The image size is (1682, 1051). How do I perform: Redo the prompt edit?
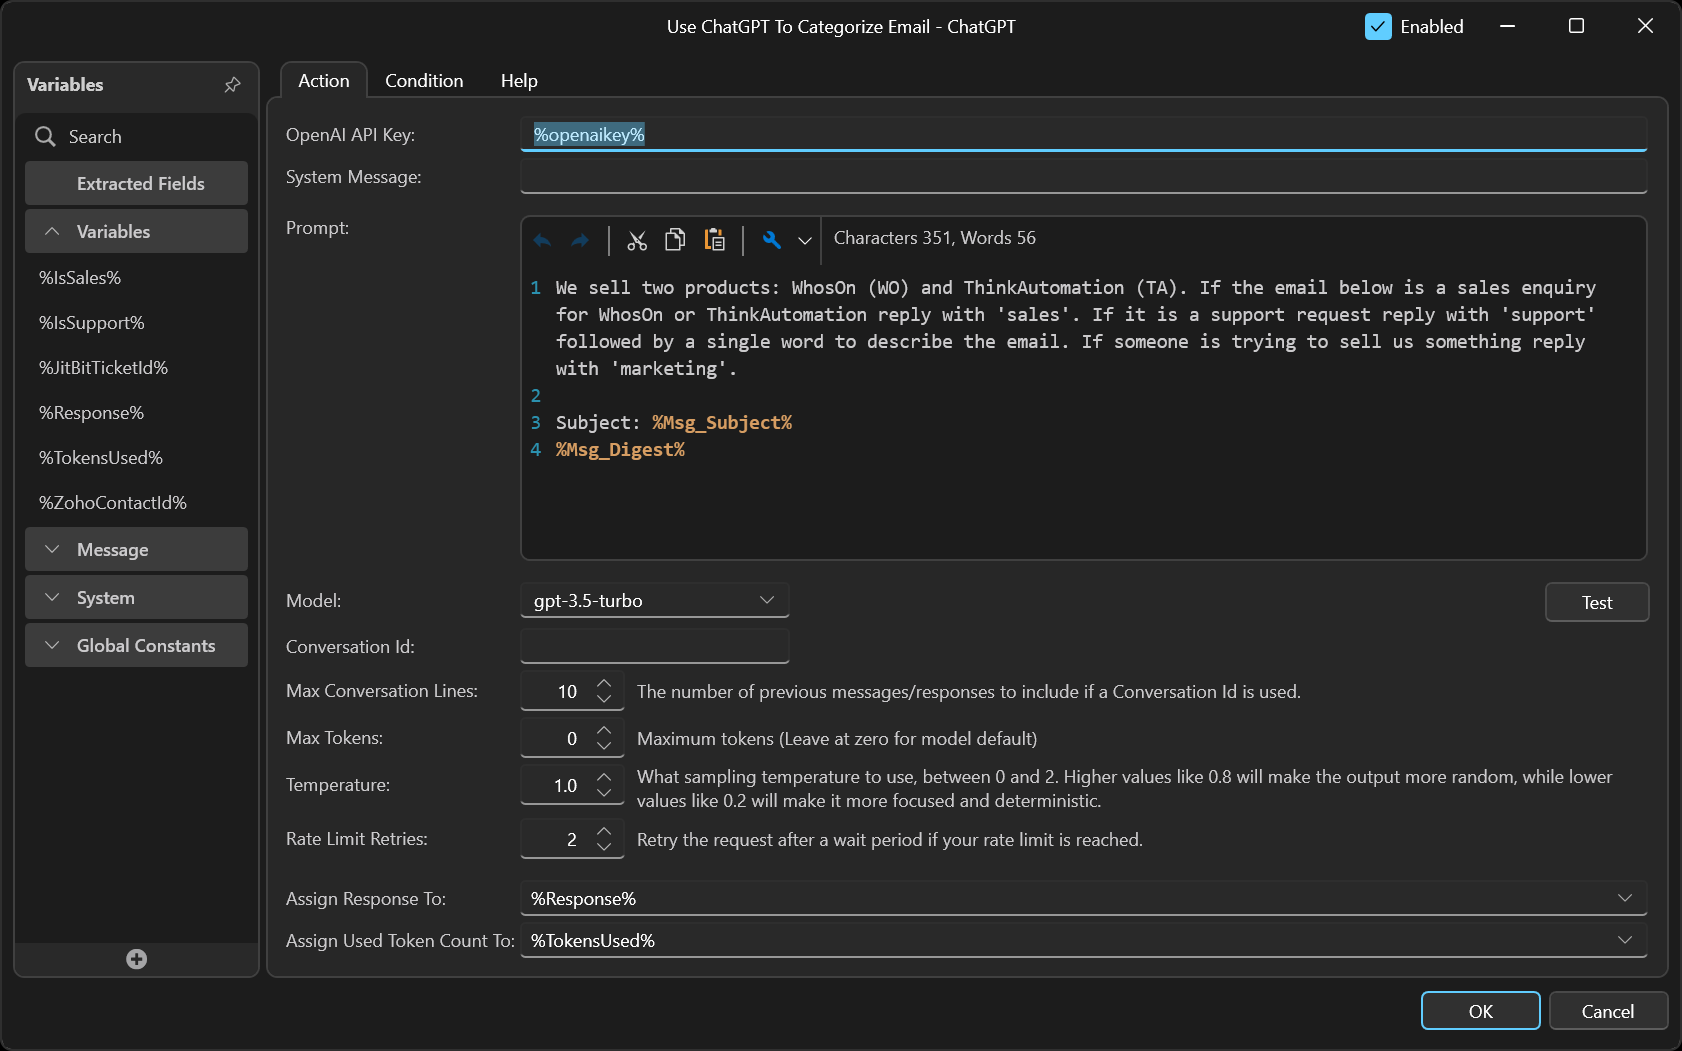point(580,240)
